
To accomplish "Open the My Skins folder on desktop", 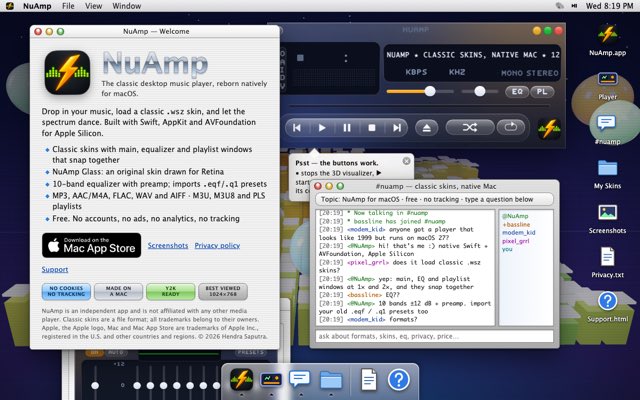I will pos(607,174).
